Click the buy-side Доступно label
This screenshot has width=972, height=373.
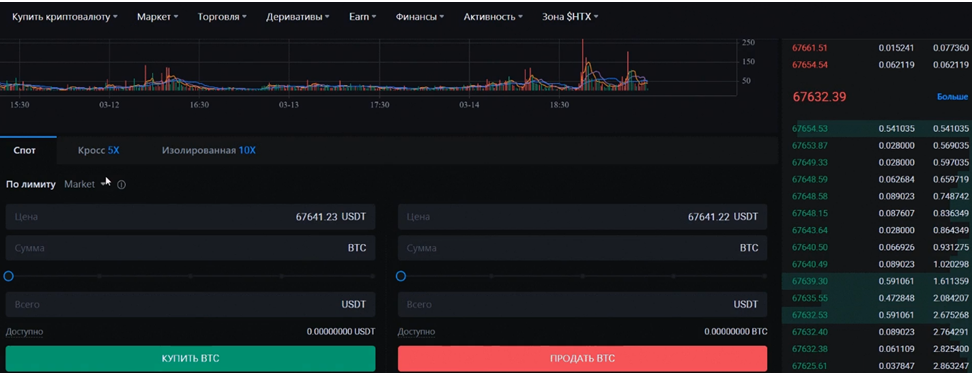25,332
